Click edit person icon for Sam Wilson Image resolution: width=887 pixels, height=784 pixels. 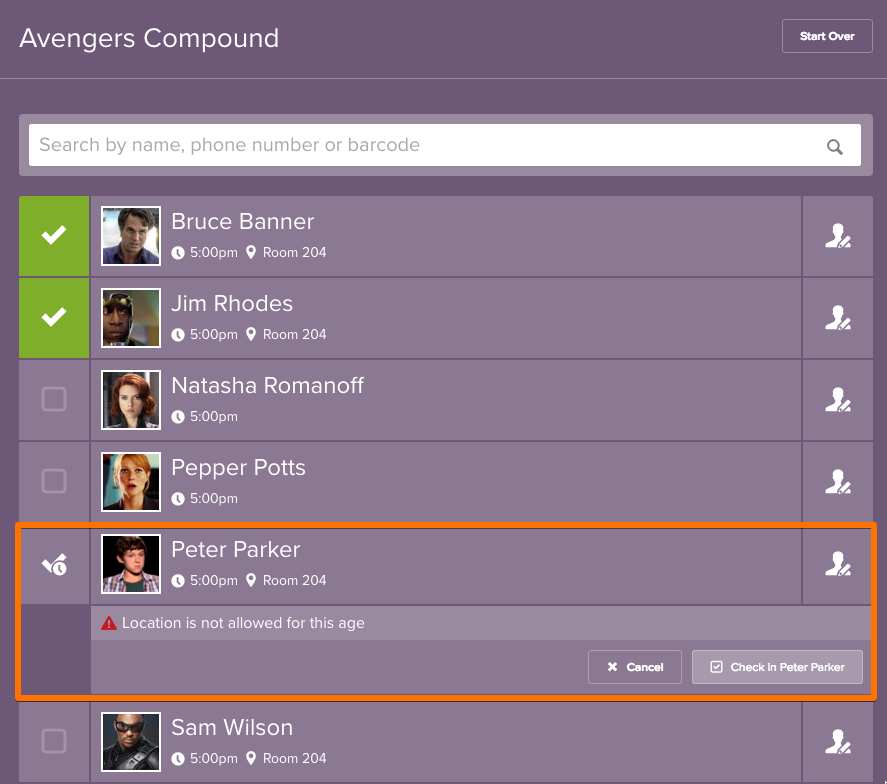pyautogui.click(x=837, y=742)
